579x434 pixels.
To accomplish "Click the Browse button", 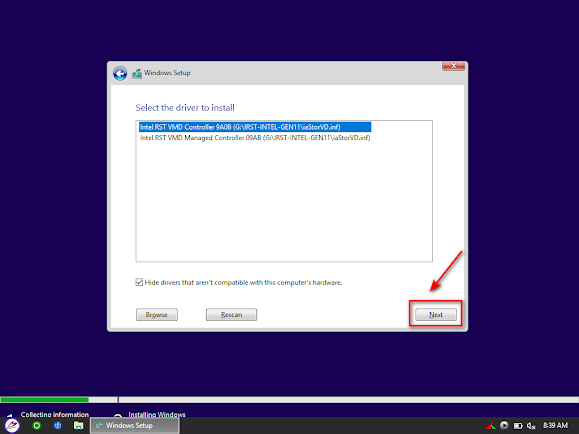I will point(157,315).
